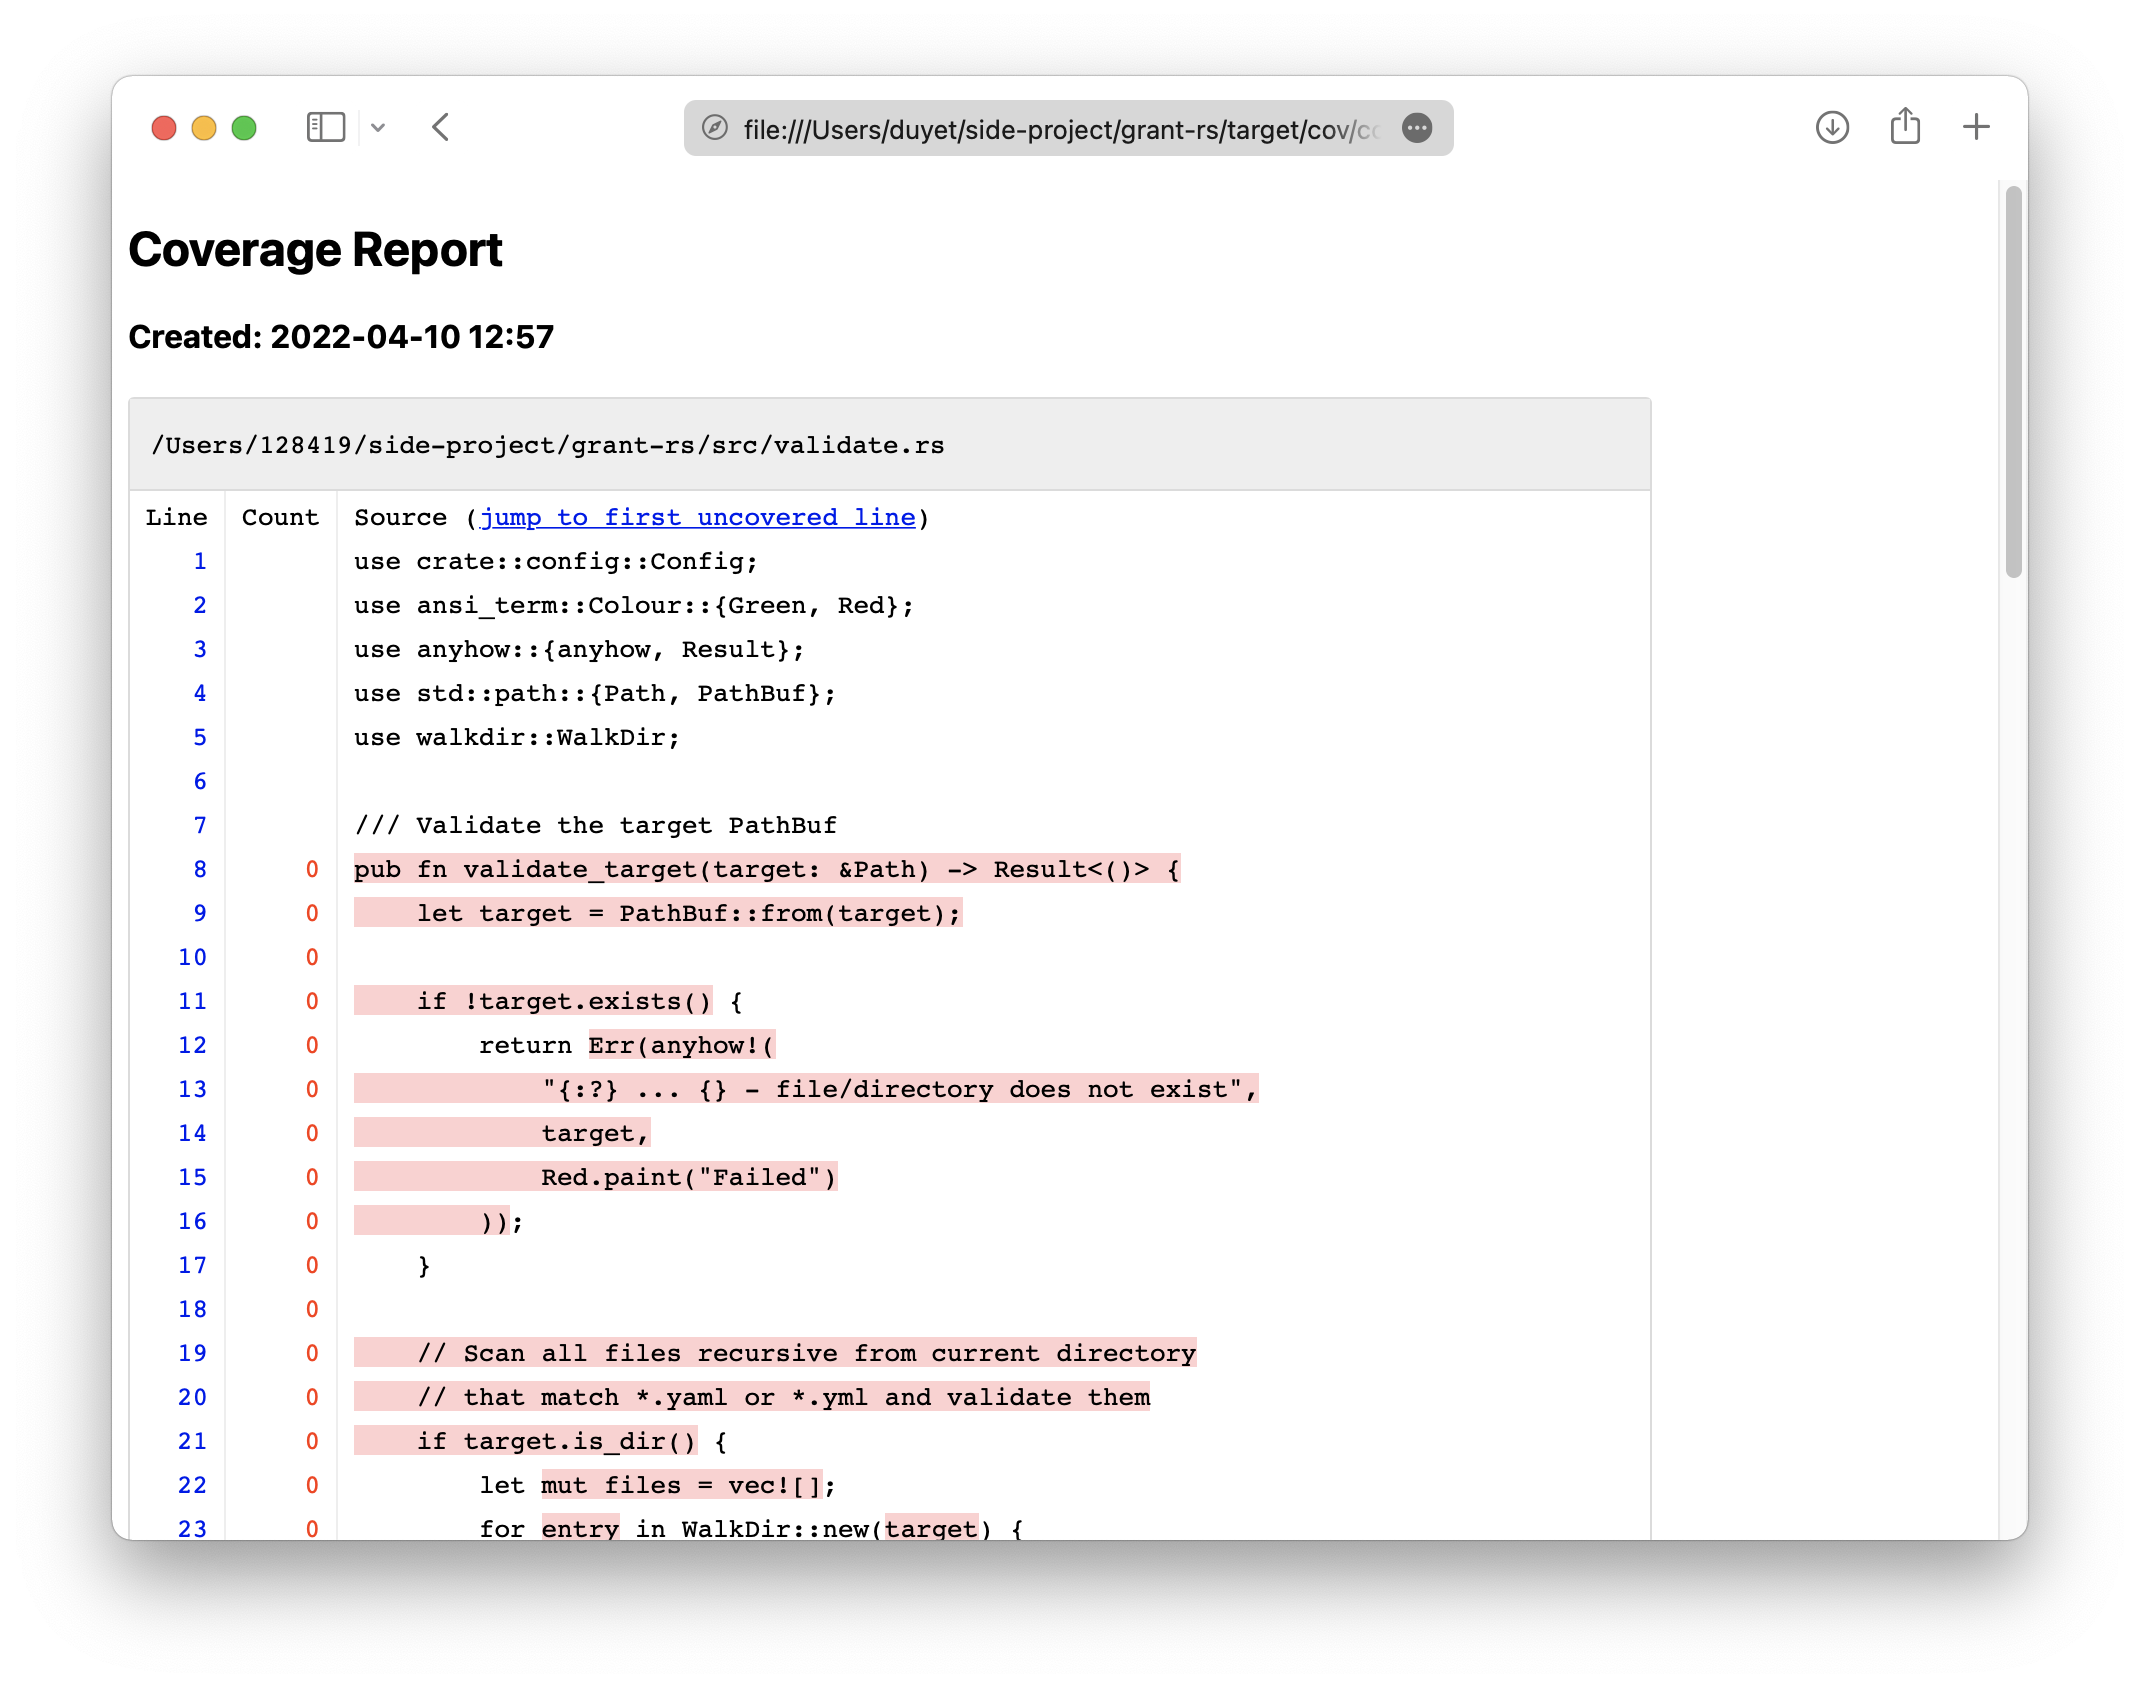
Task: Open the ellipsis menu in address bar
Action: (1417, 128)
